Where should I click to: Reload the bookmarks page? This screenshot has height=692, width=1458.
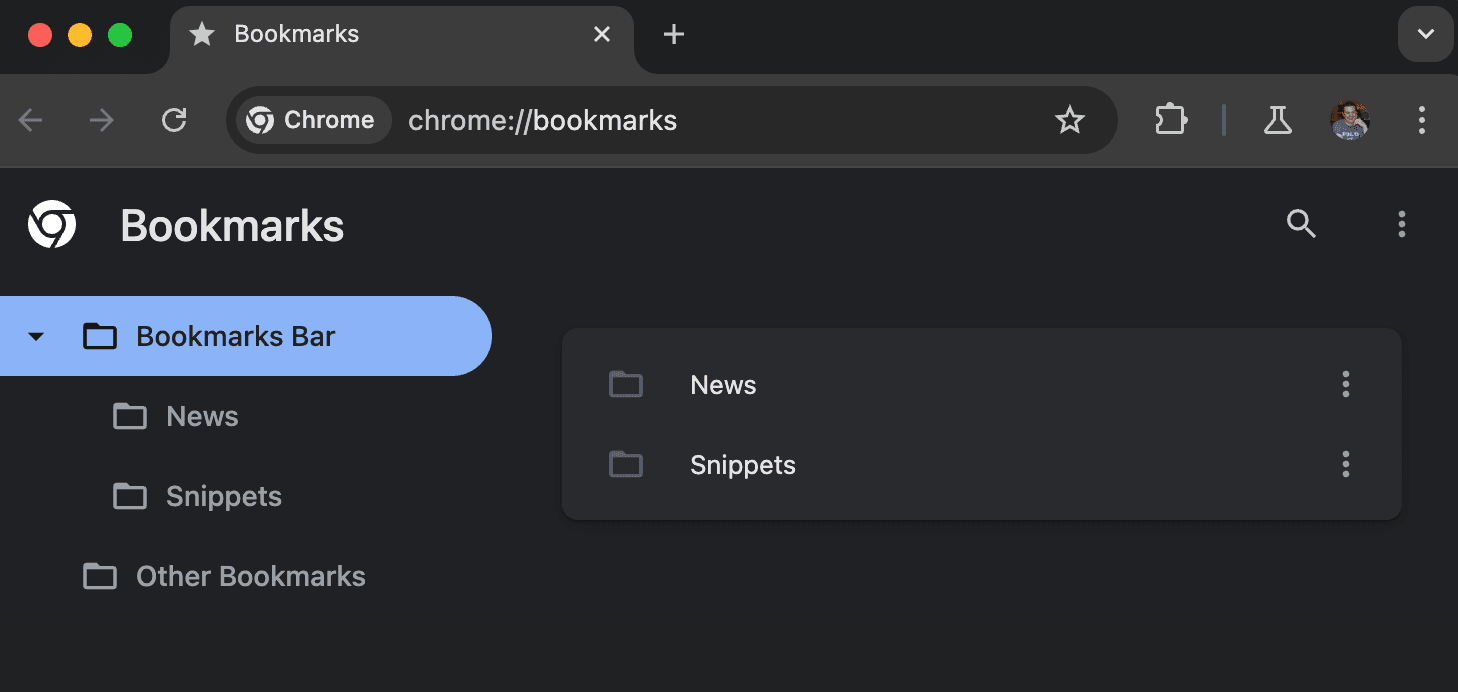point(174,119)
